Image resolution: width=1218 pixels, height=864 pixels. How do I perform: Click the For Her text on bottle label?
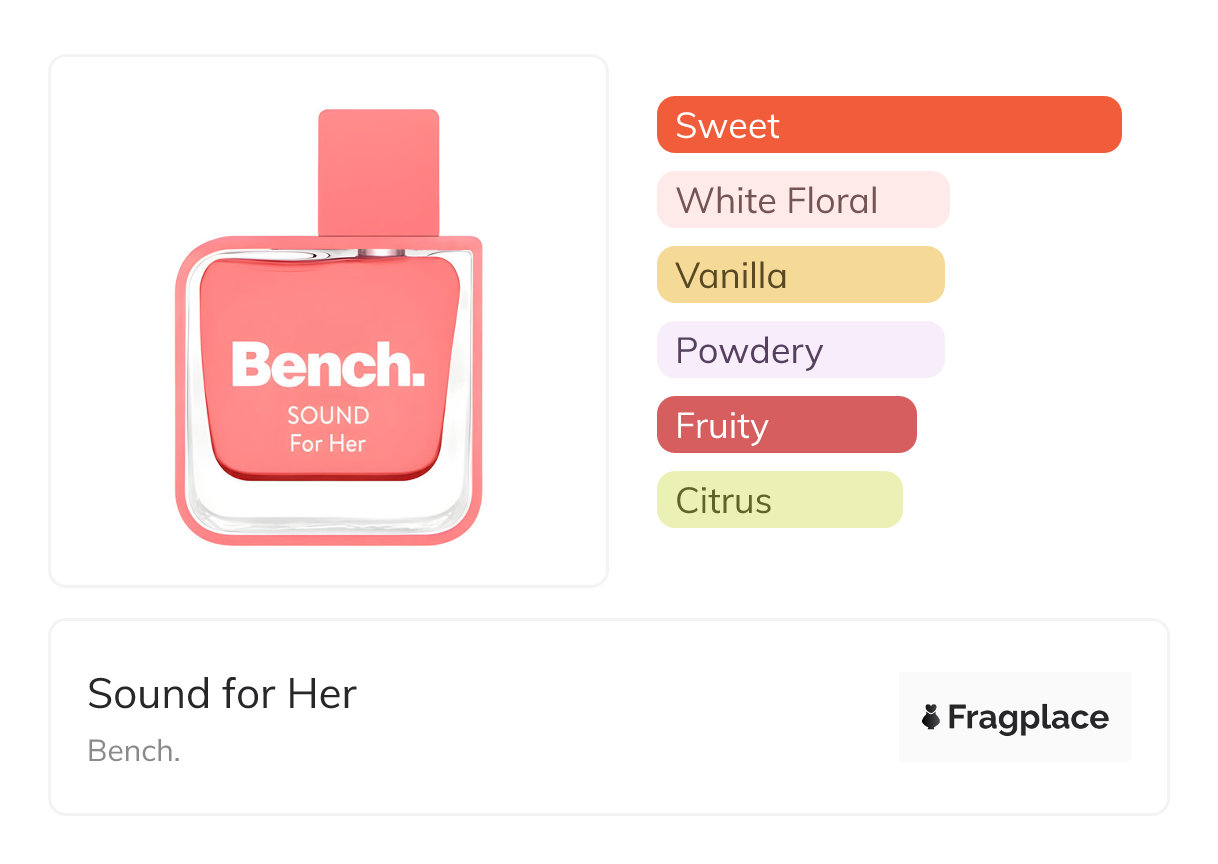point(328,443)
